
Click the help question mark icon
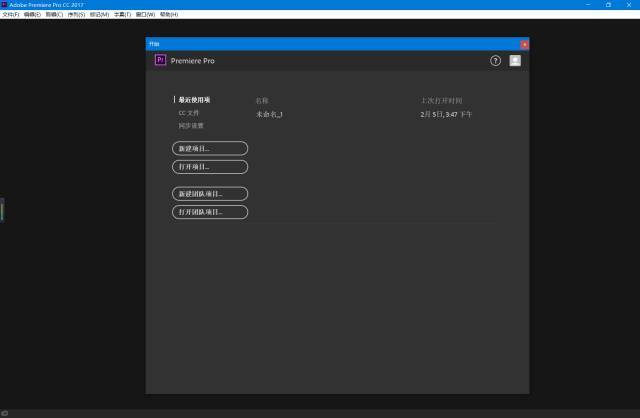tap(495, 61)
